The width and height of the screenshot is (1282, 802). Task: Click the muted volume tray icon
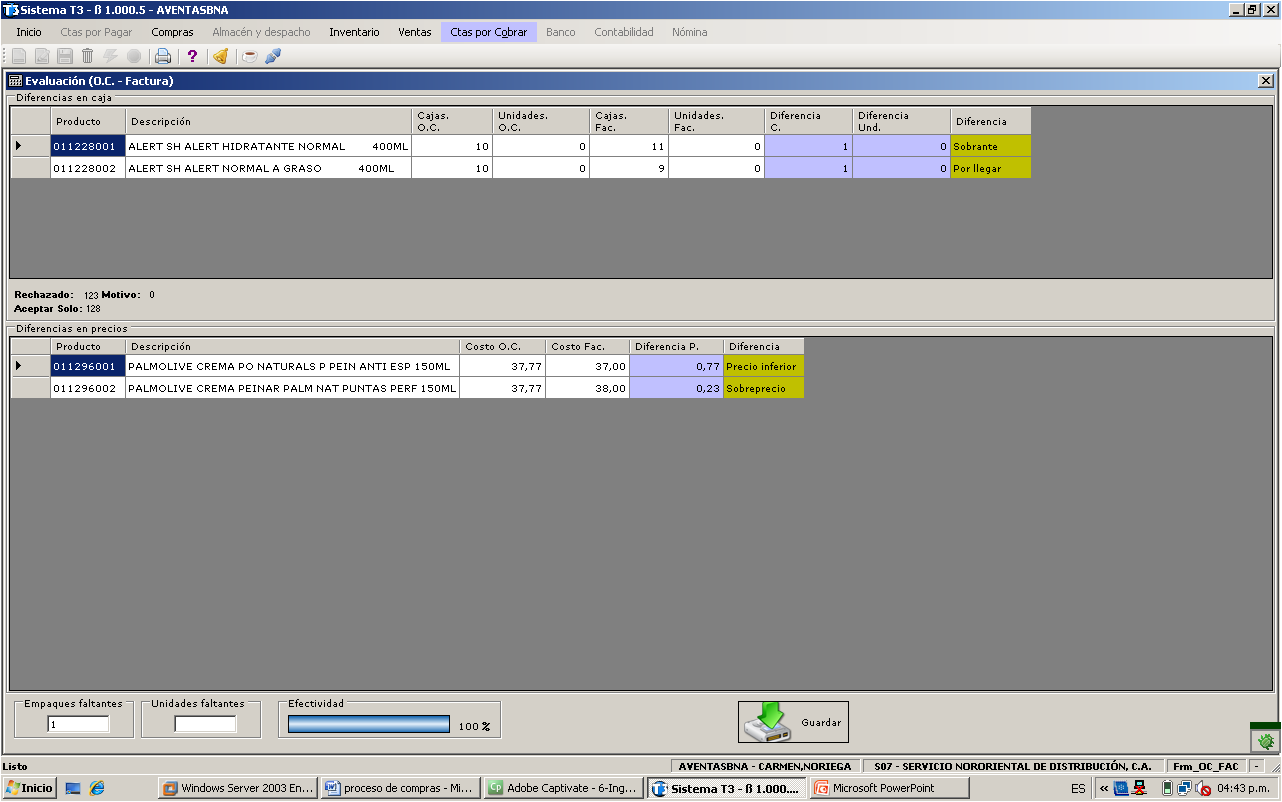pos(1204,788)
